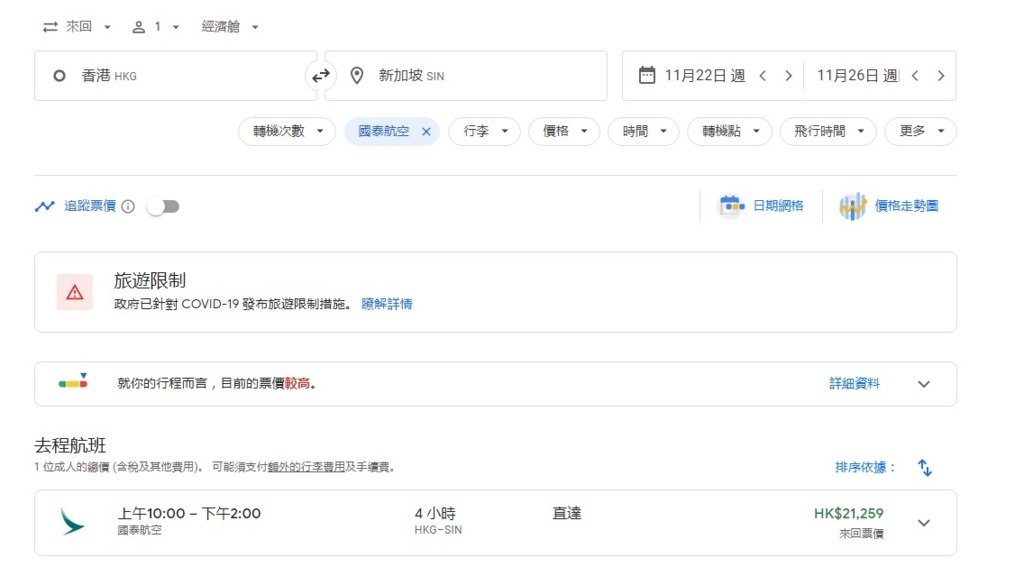
Task: Open the 行李 baggage filter
Action: pyautogui.click(x=484, y=131)
